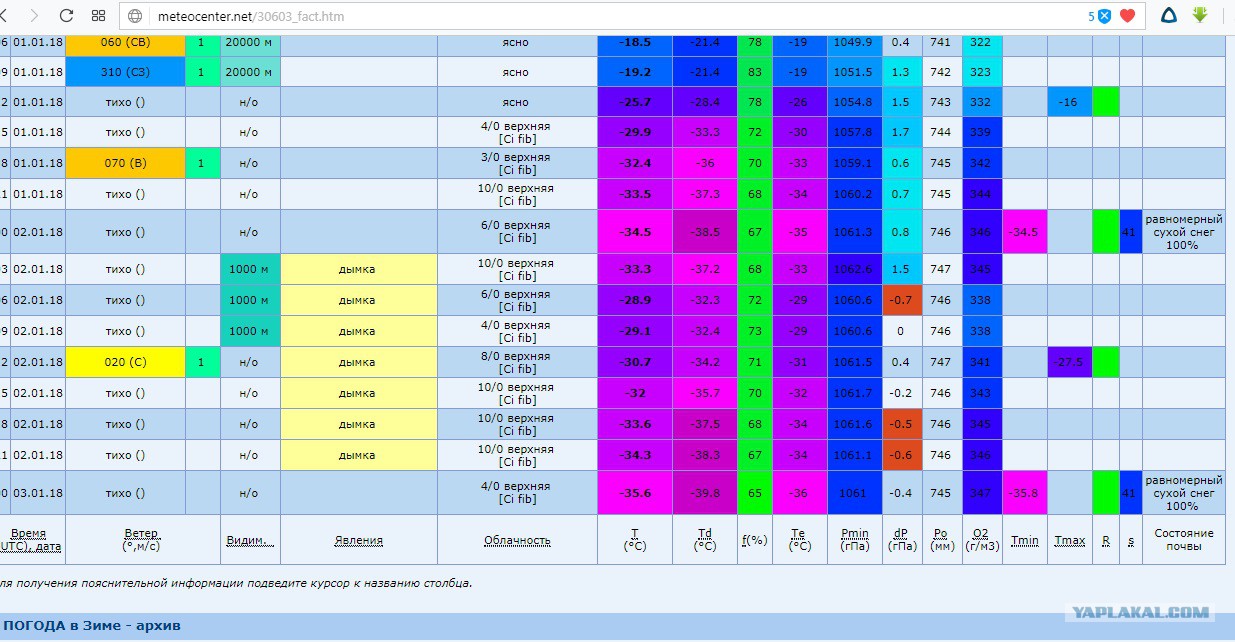
Task: Select the wind cell 020 (С)
Action: pyautogui.click(x=125, y=362)
